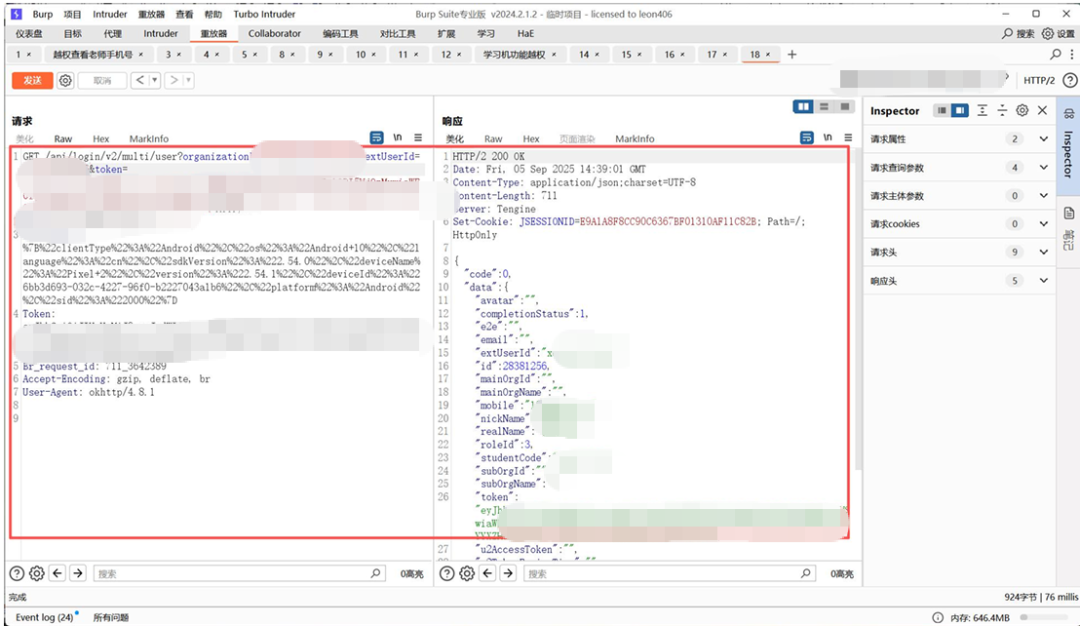Open Notes icon in right sidebar
The width and height of the screenshot is (1080, 626).
pyautogui.click(x=1068, y=213)
